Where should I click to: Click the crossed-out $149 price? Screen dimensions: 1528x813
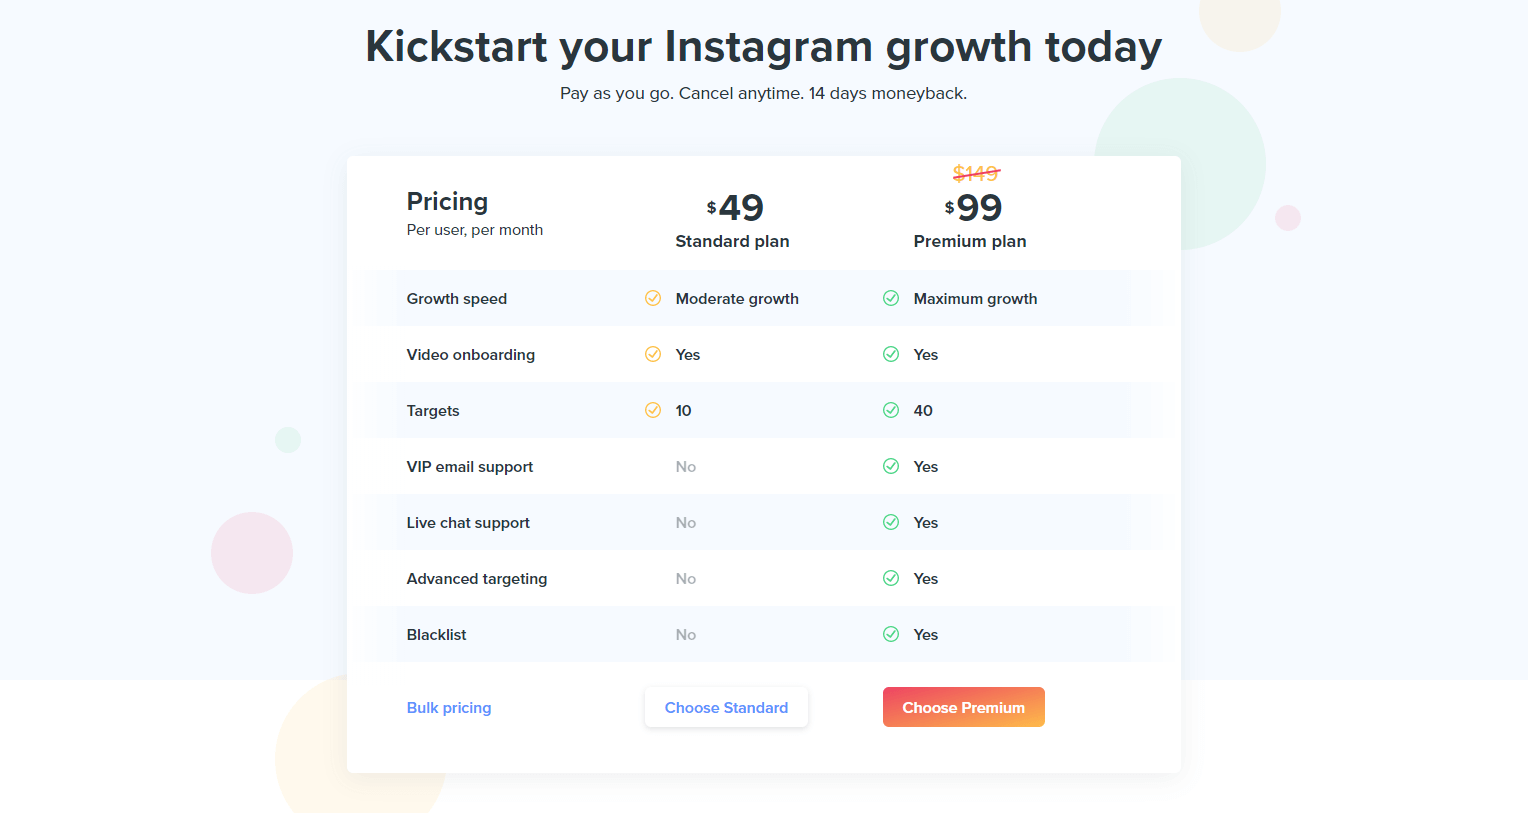[976, 174]
